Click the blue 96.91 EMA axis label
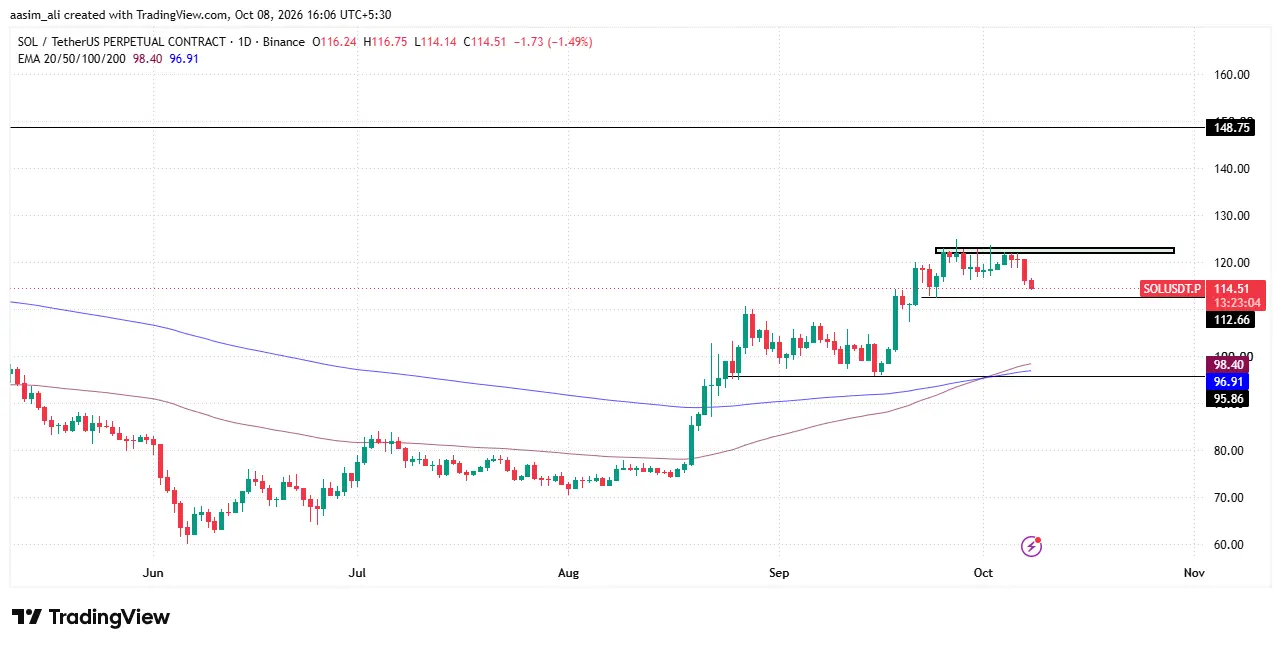Image resolution: width=1281 pixels, height=647 pixels. coord(1228,382)
